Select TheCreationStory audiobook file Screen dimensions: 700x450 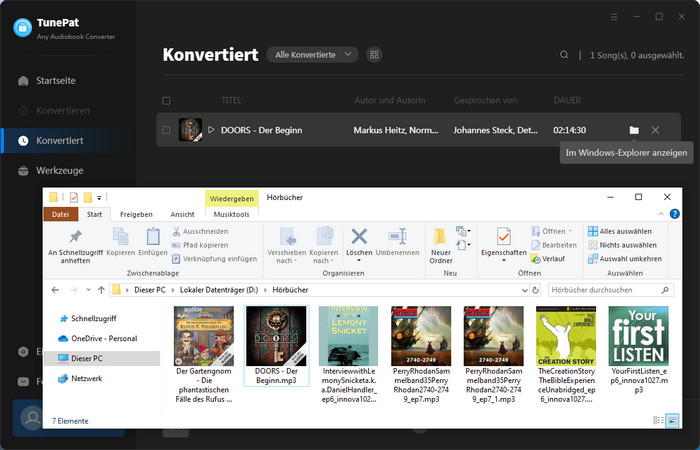pyautogui.click(x=566, y=355)
